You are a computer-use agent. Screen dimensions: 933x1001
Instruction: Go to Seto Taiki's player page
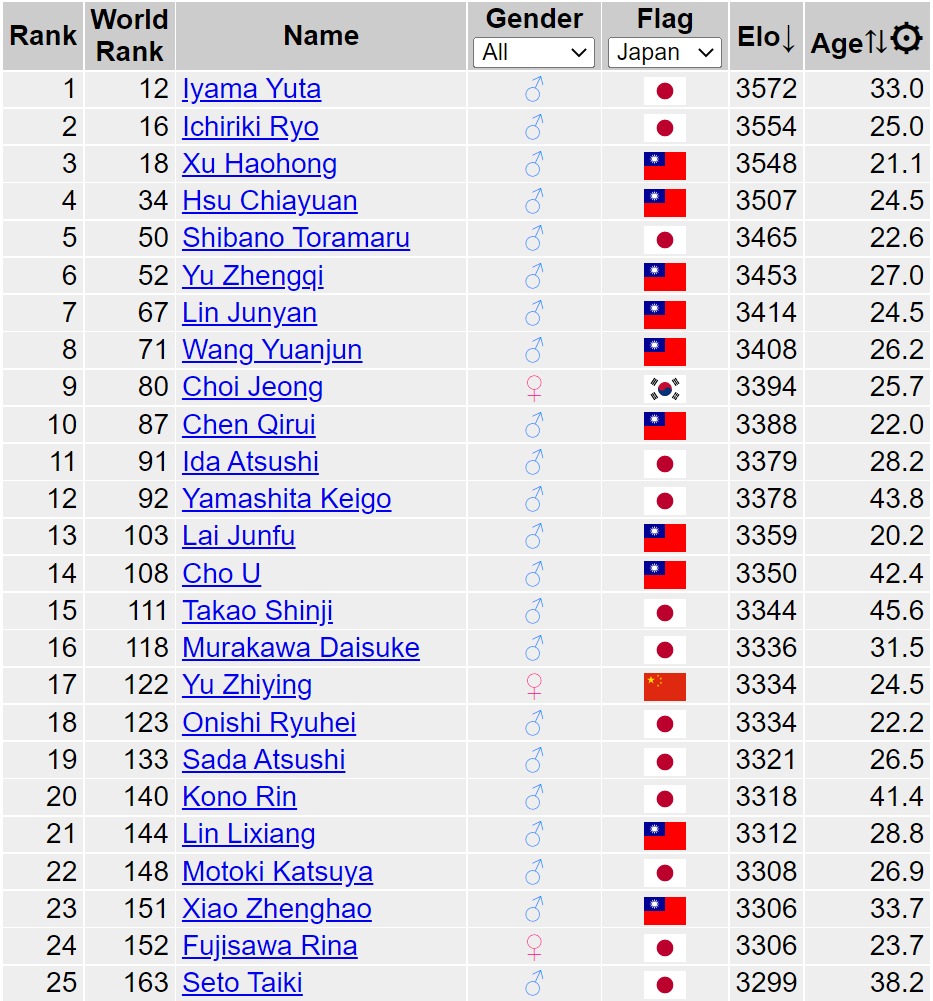click(242, 983)
